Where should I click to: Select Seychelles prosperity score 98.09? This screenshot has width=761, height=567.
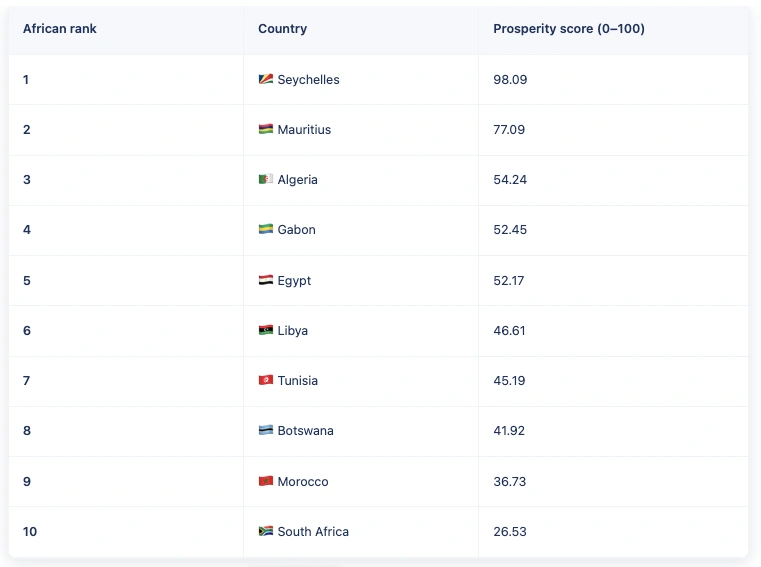[x=510, y=80]
